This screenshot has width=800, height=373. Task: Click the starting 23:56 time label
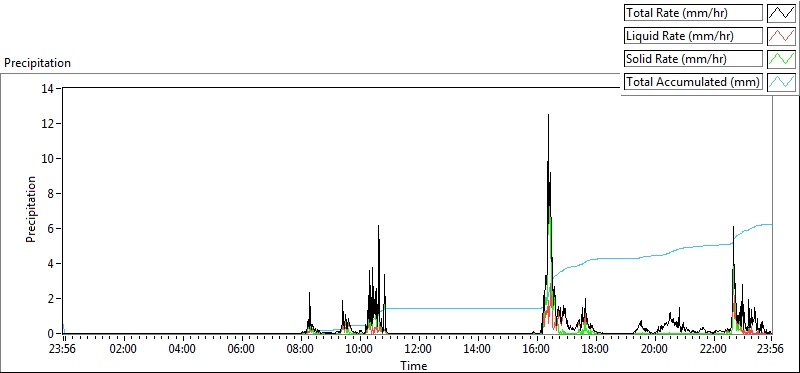tap(64, 350)
